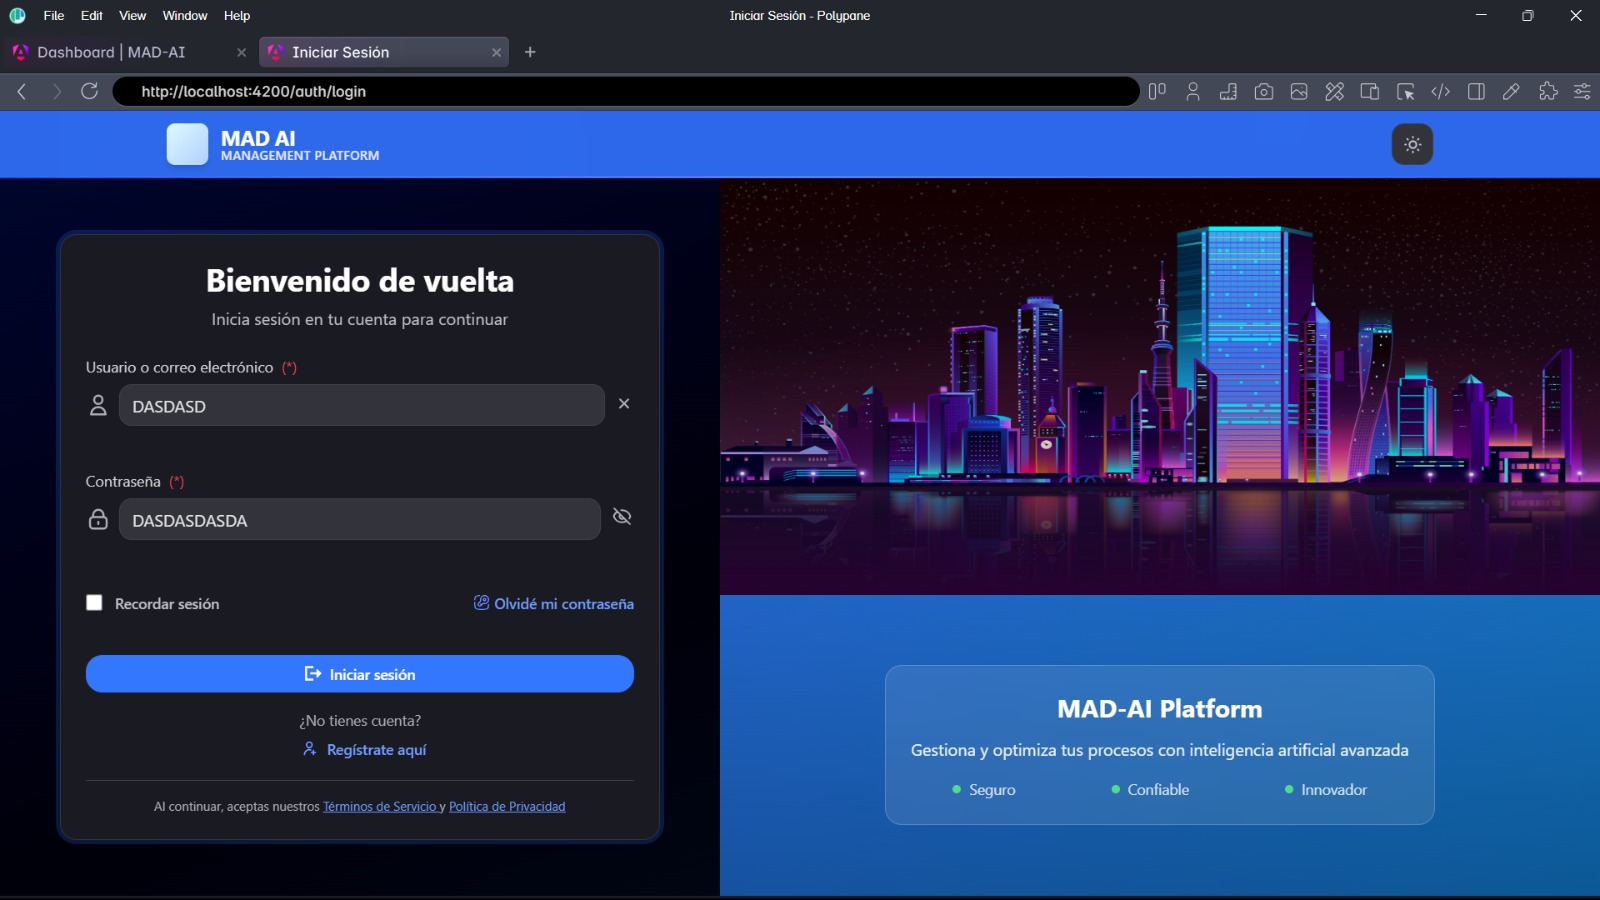The width and height of the screenshot is (1600, 900).
Task: Take a screenshot using the camera icon
Action: click(x=1264, y=91)
